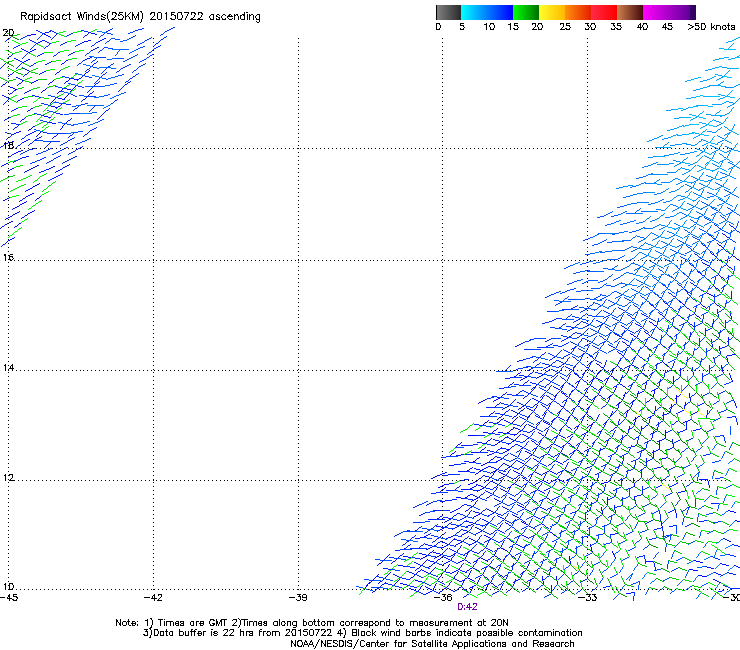Click the longitude -45 axis label

9,598
